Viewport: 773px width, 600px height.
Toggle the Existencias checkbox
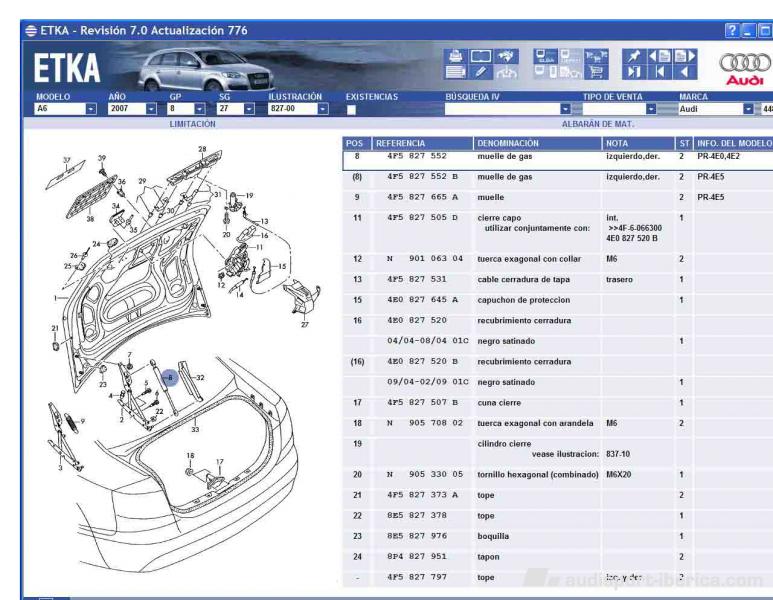tap(351, 110)
